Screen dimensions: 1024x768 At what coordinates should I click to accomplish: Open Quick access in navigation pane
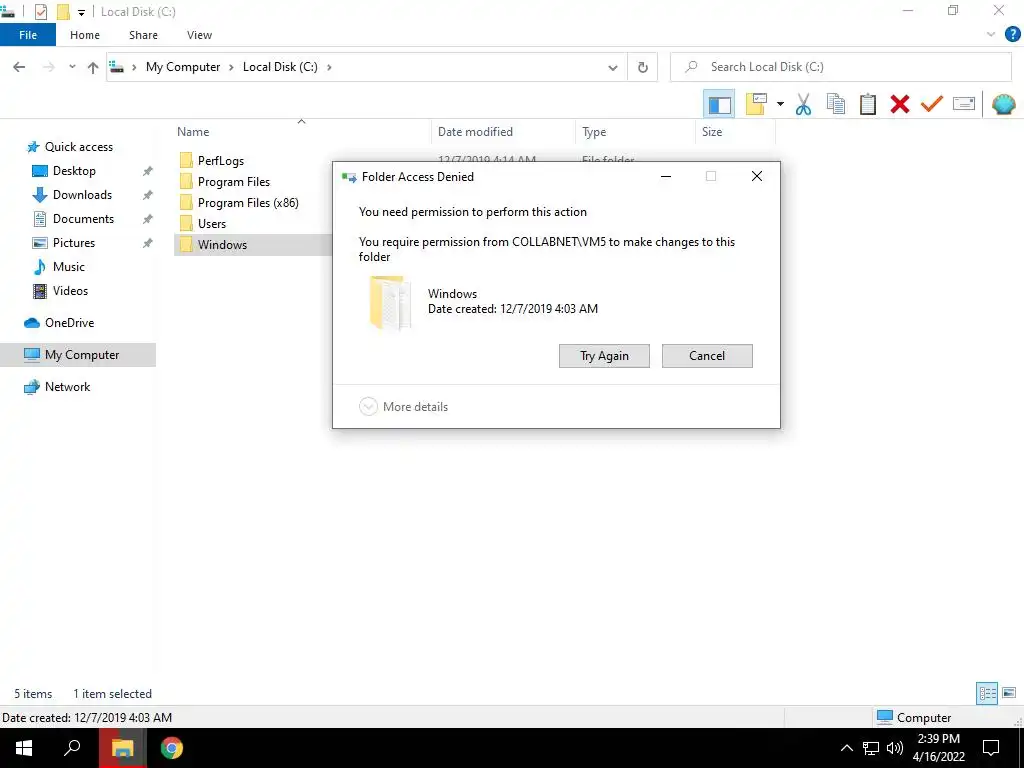(78, 147)
